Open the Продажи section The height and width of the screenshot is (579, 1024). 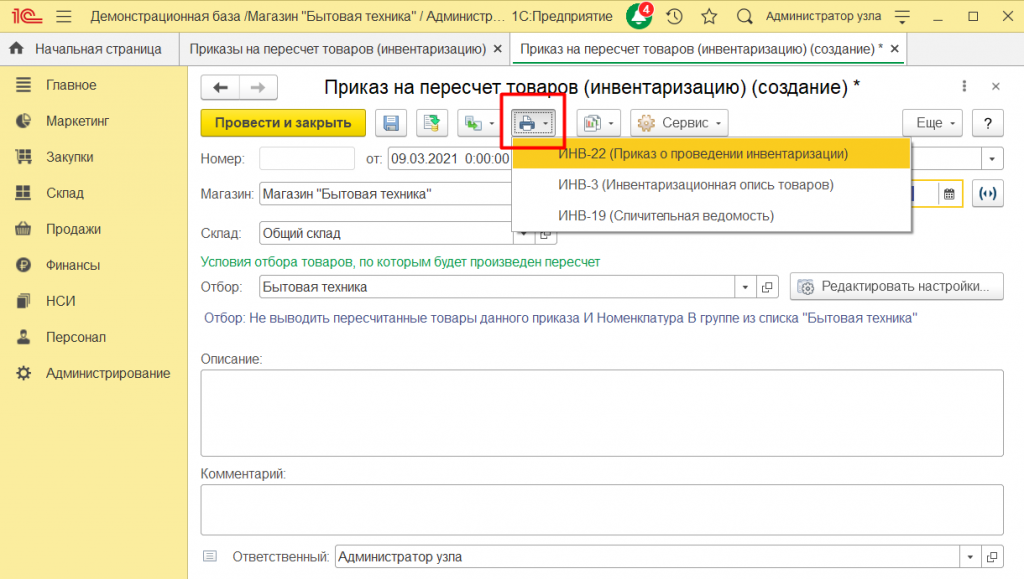pyautogui.click(x=73, y=229)
